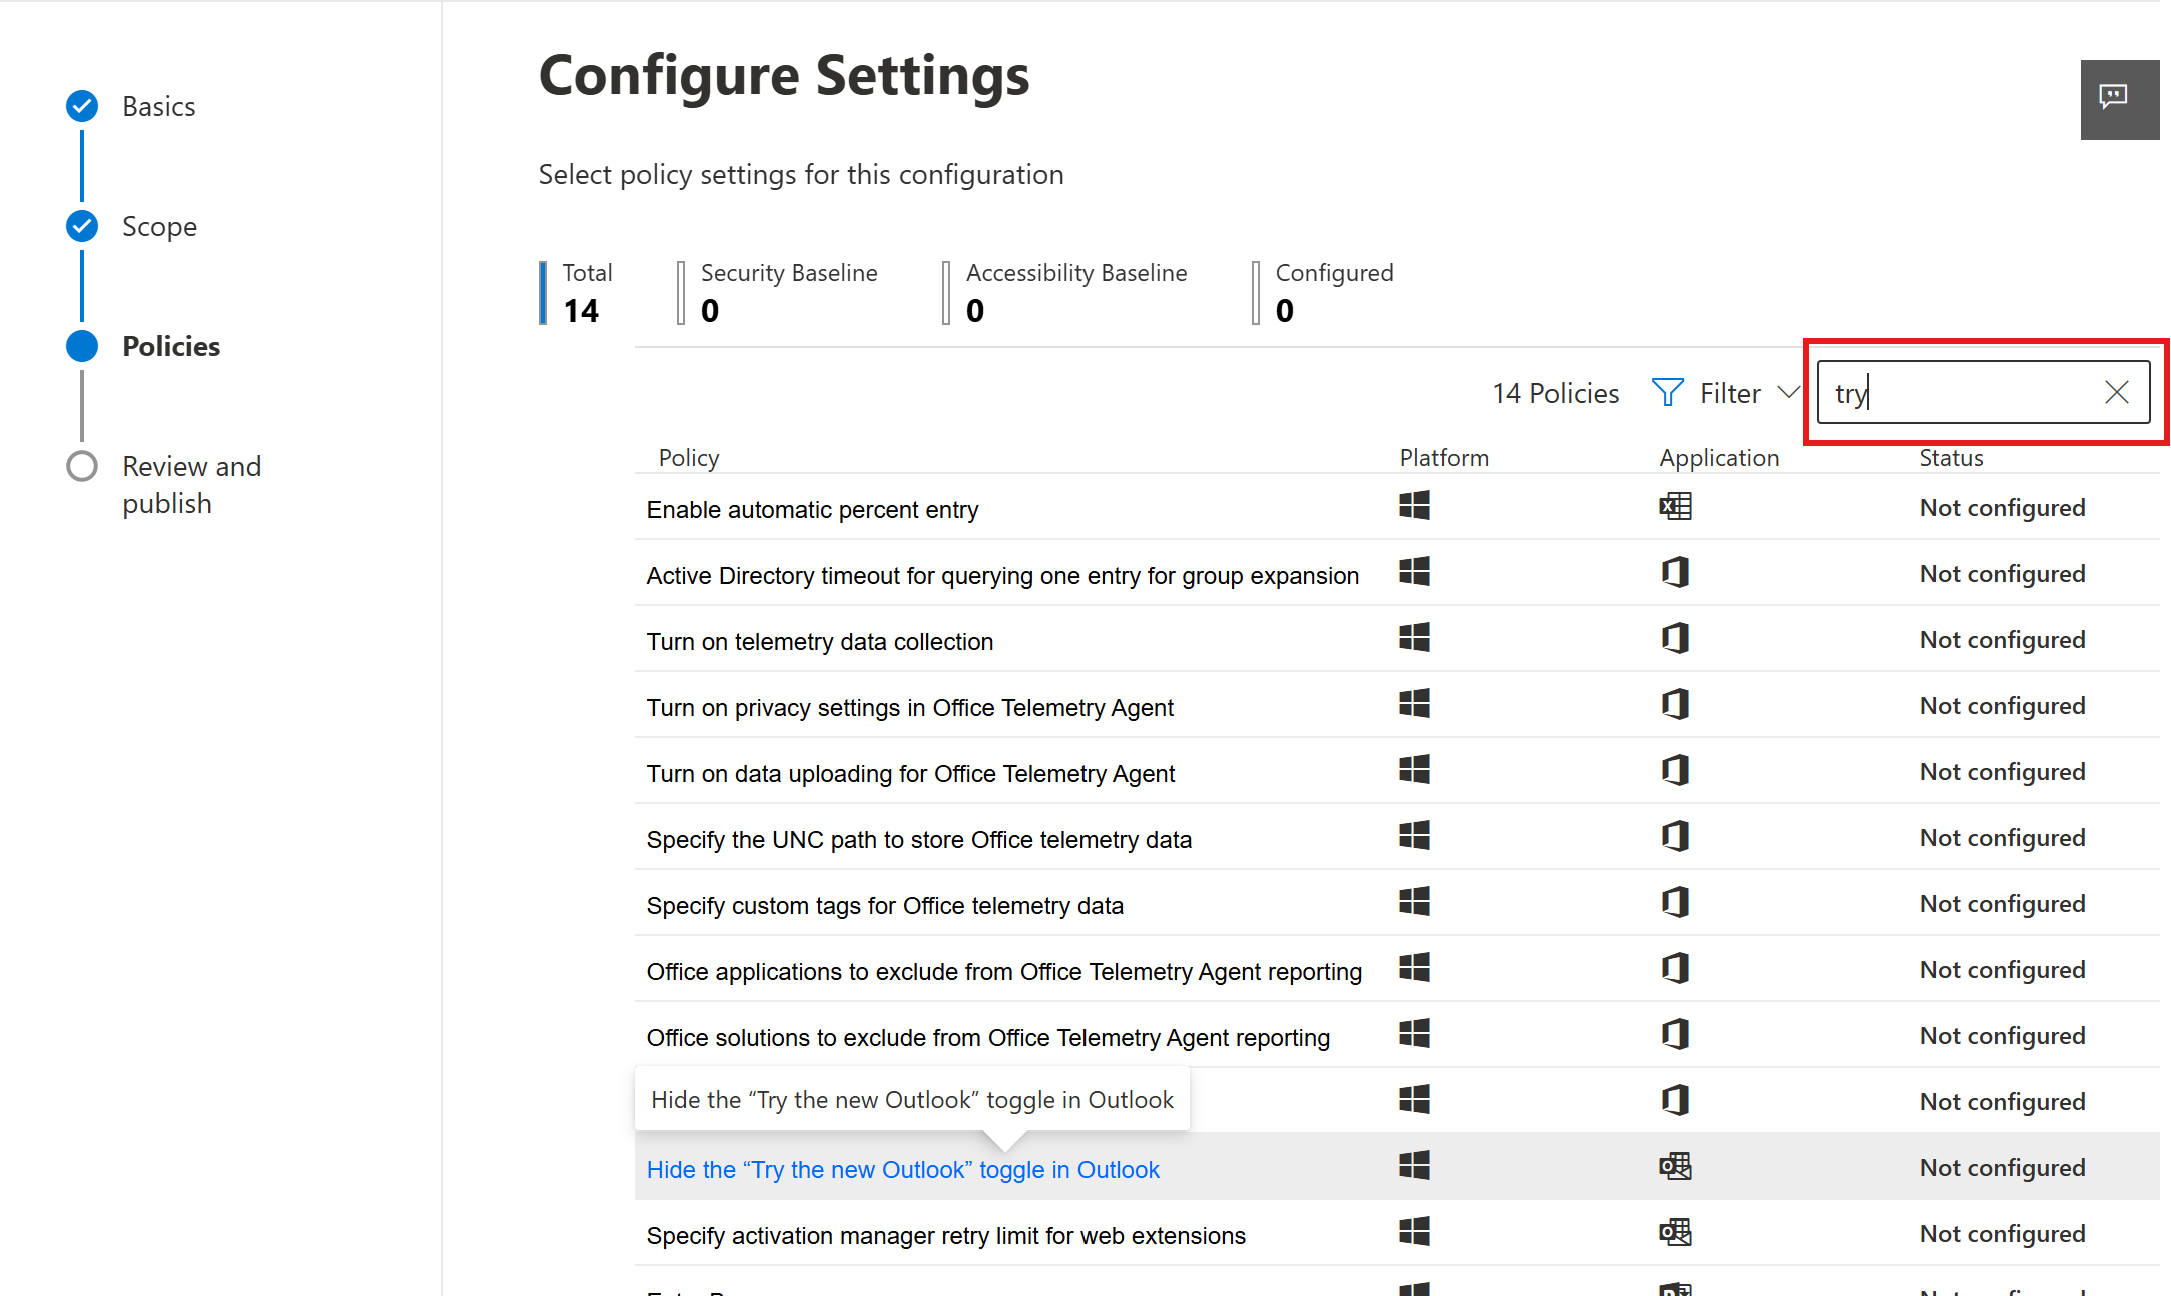
Task: Click Office icon in custom tags telemetry row
Action: point(1675,903)
